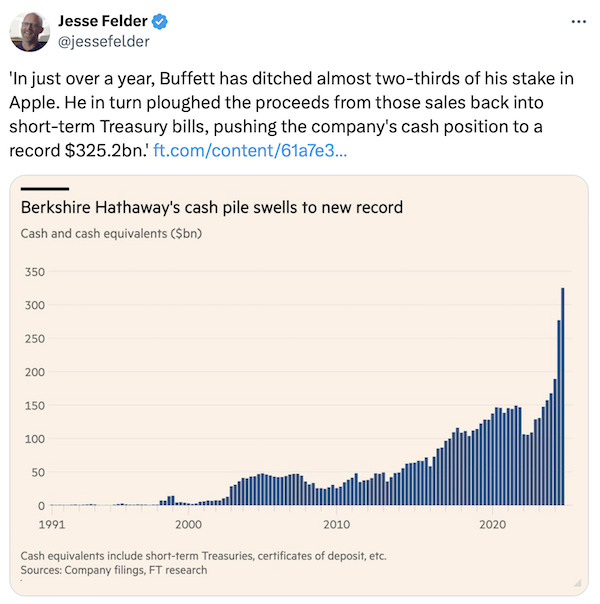
Task: Click the 2000 x-axis label
Action: click(188, 524)
